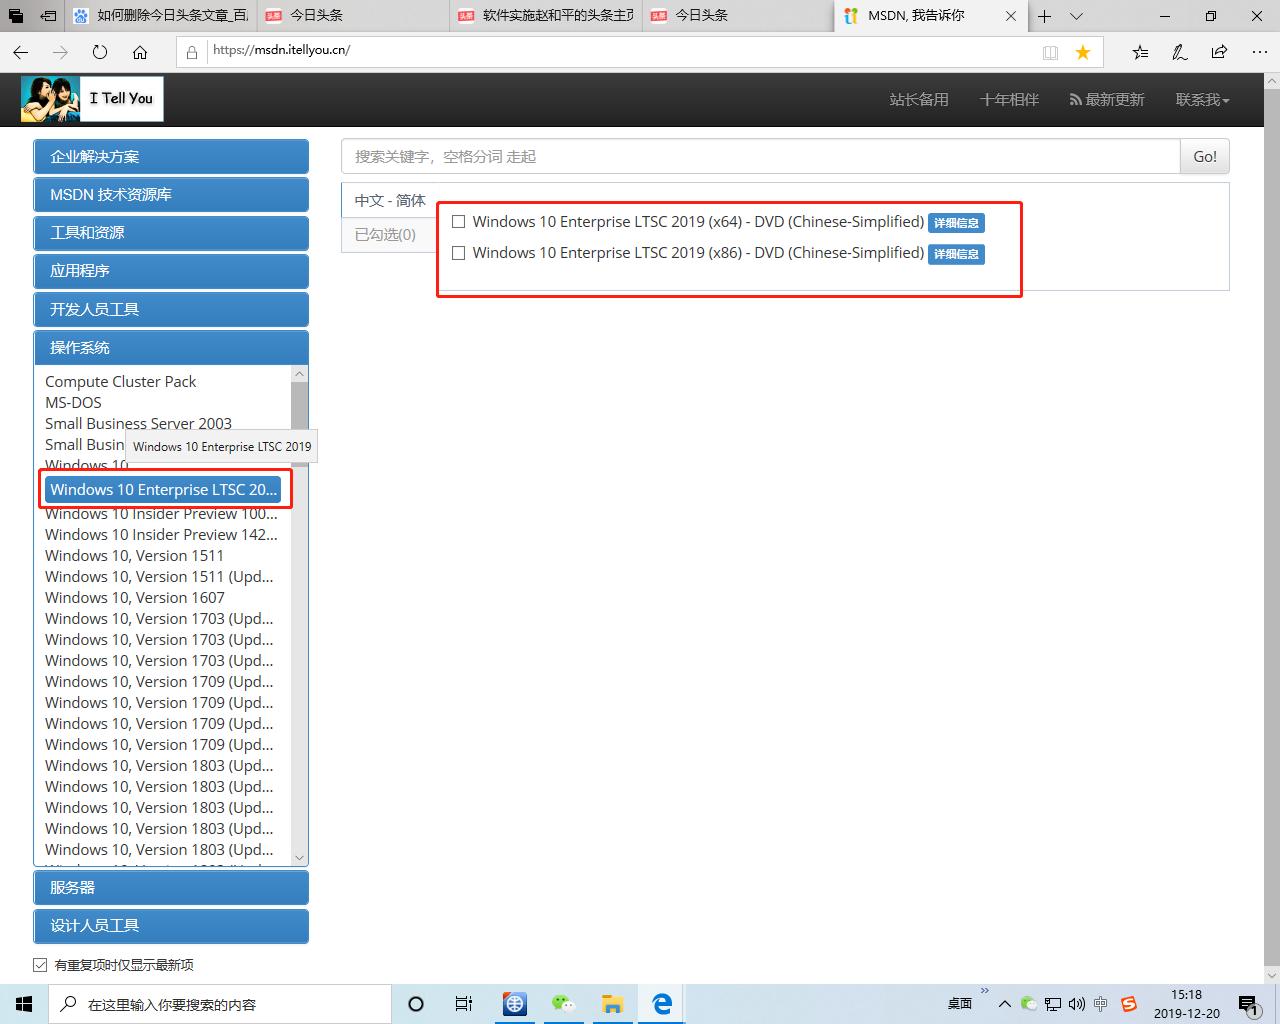
Task: Click the taskbar search box
Action: (x=219, y=1004)
